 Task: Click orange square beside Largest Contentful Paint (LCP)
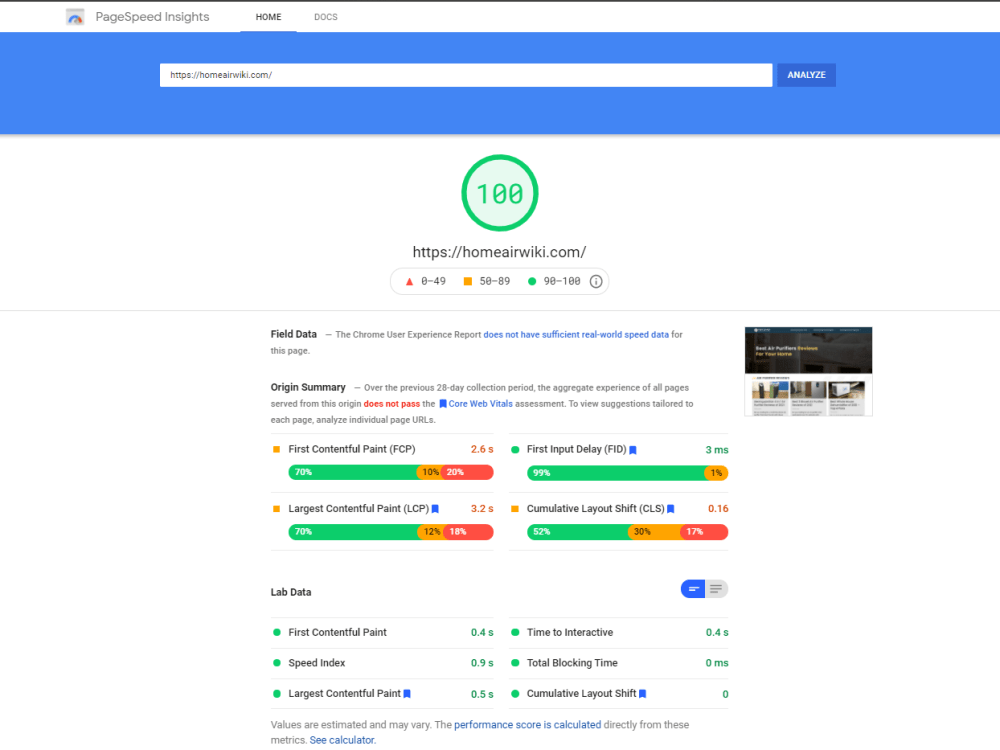[276, 509]
